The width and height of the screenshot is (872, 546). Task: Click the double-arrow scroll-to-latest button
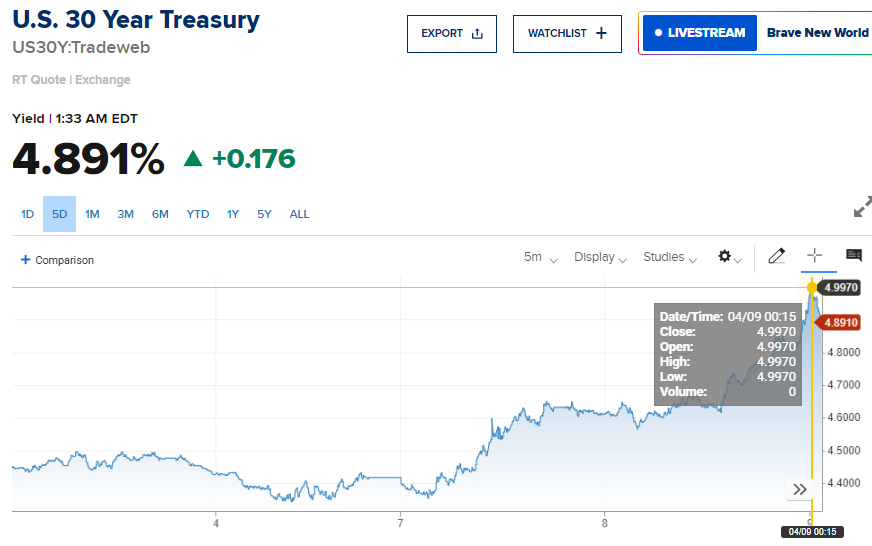[x=800, y=489]
